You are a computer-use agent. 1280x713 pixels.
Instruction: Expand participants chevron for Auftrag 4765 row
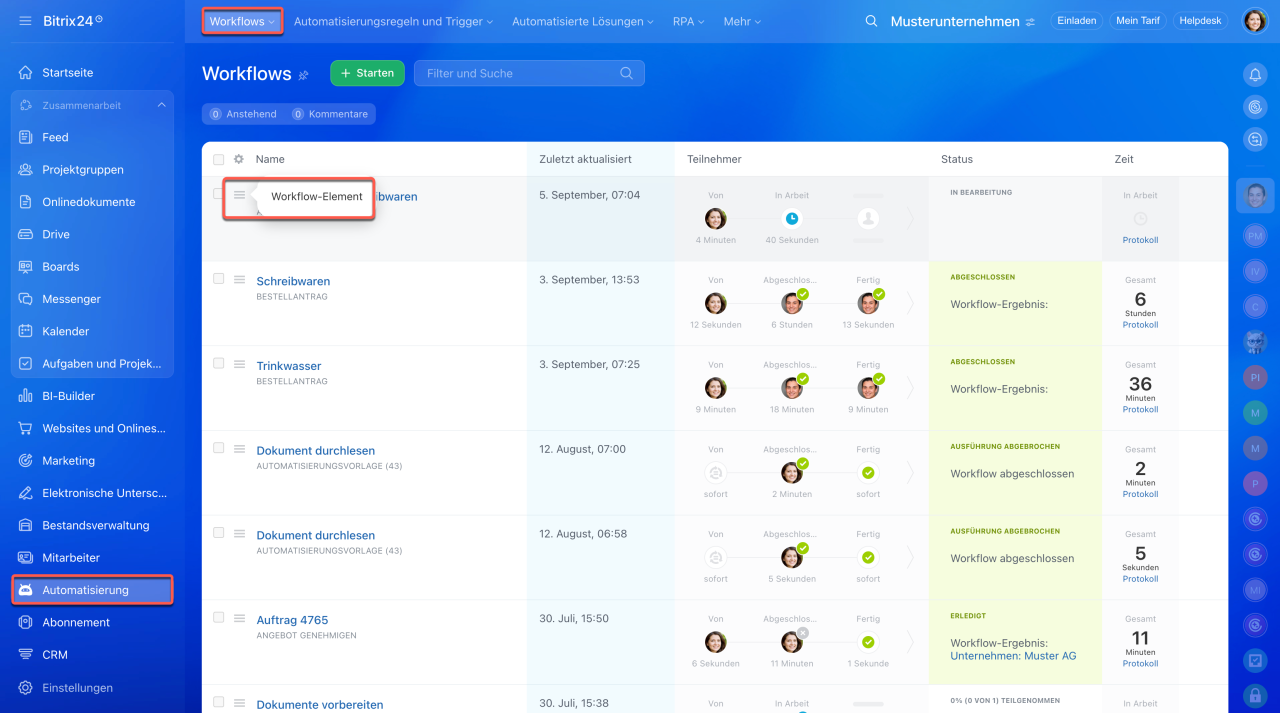(x=910, y=642)
